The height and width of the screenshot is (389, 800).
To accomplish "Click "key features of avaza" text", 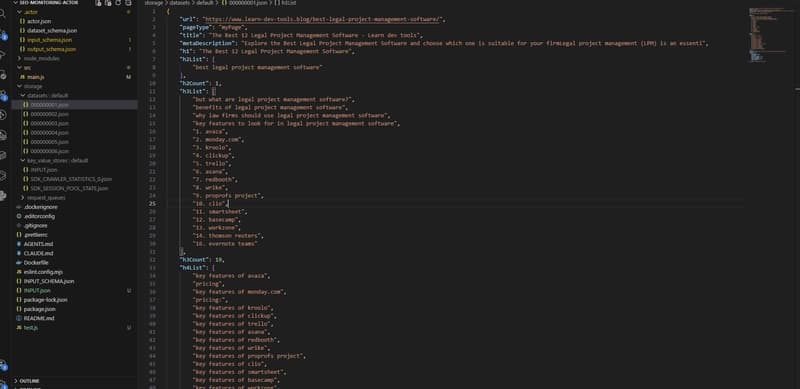I will (x=230, y=276).
